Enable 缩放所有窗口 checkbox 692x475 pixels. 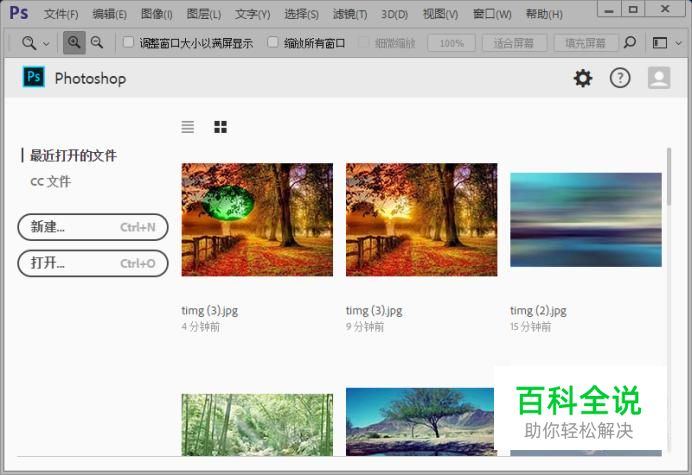(x=273, y=42)
